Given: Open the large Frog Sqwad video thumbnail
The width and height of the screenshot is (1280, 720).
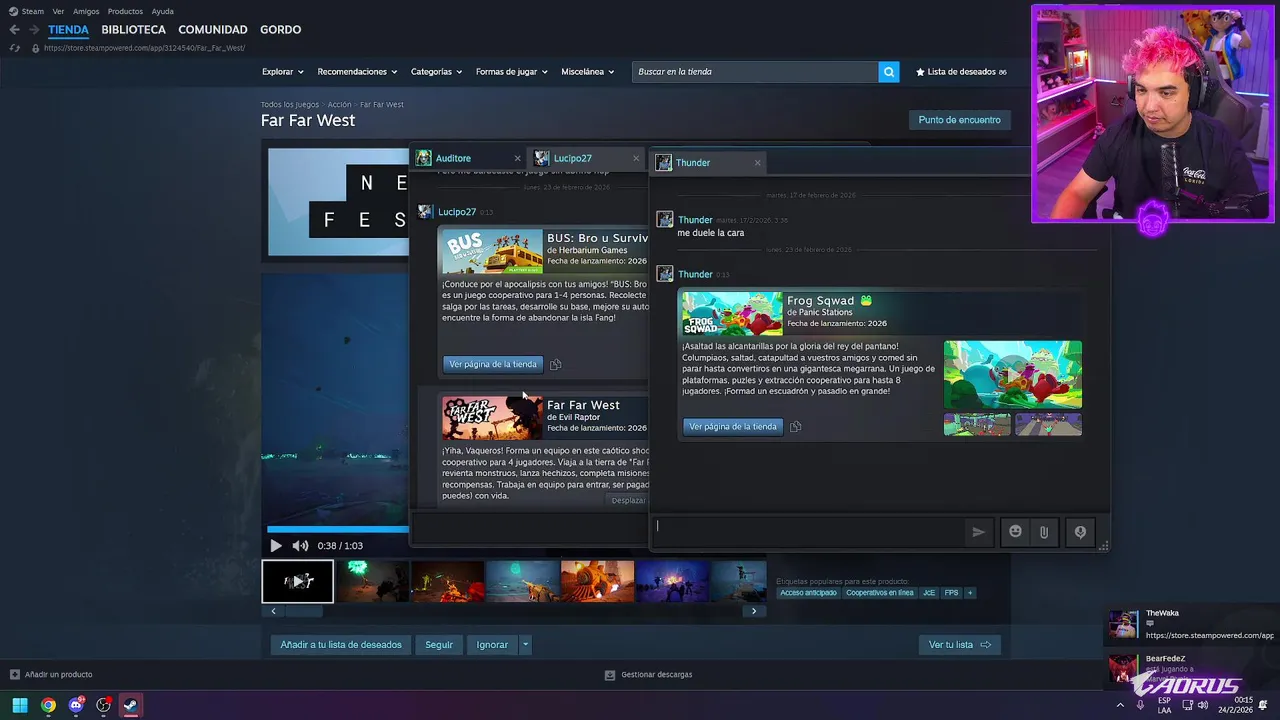Looking at the screenshot, I should click(1012, 375).
